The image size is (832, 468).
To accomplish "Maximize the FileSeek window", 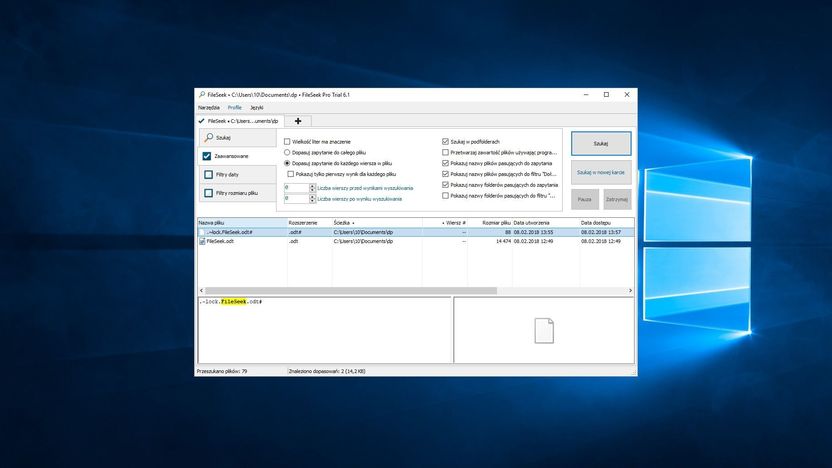I will tap(606, 94).
